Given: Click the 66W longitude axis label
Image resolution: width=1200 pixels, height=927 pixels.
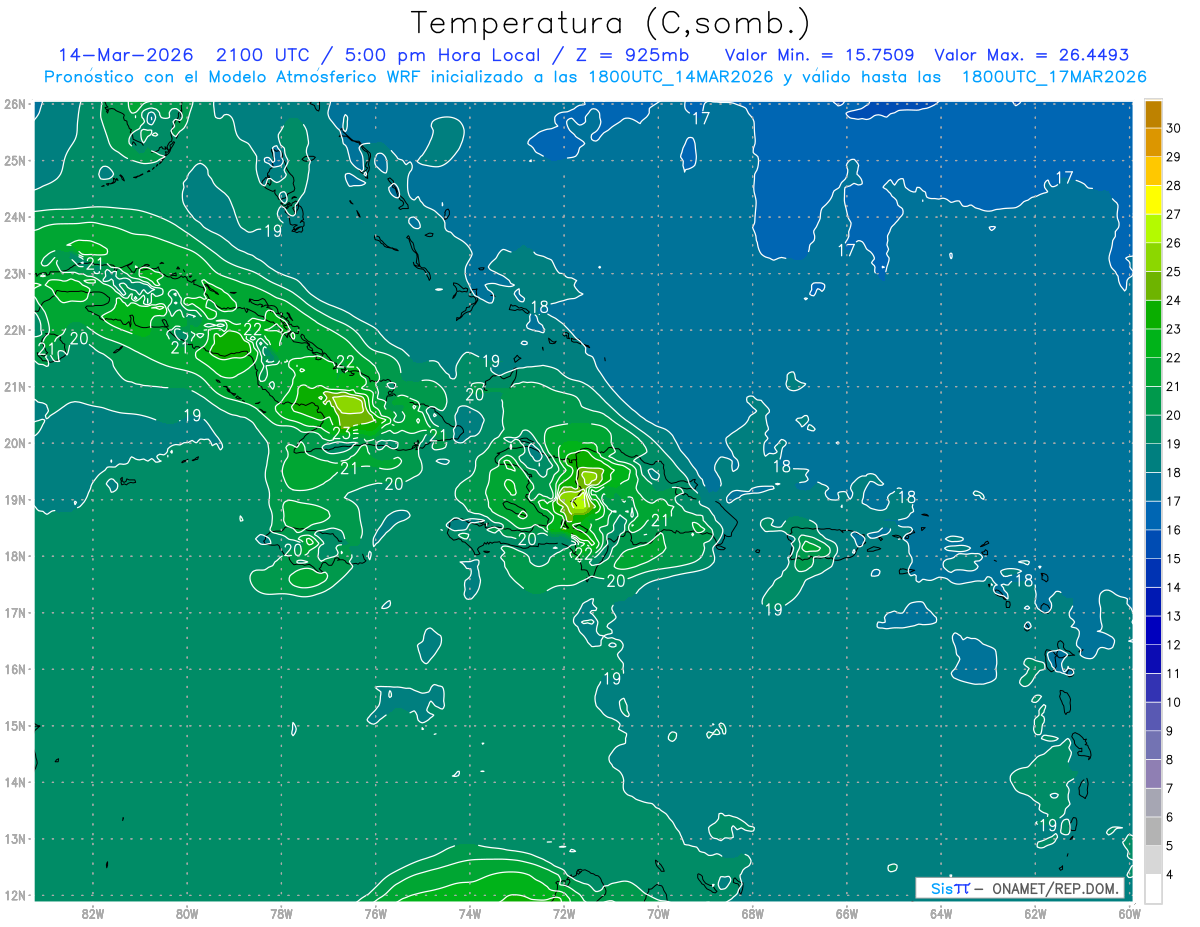Looking at the screenshot, I should tap(847, 912).
